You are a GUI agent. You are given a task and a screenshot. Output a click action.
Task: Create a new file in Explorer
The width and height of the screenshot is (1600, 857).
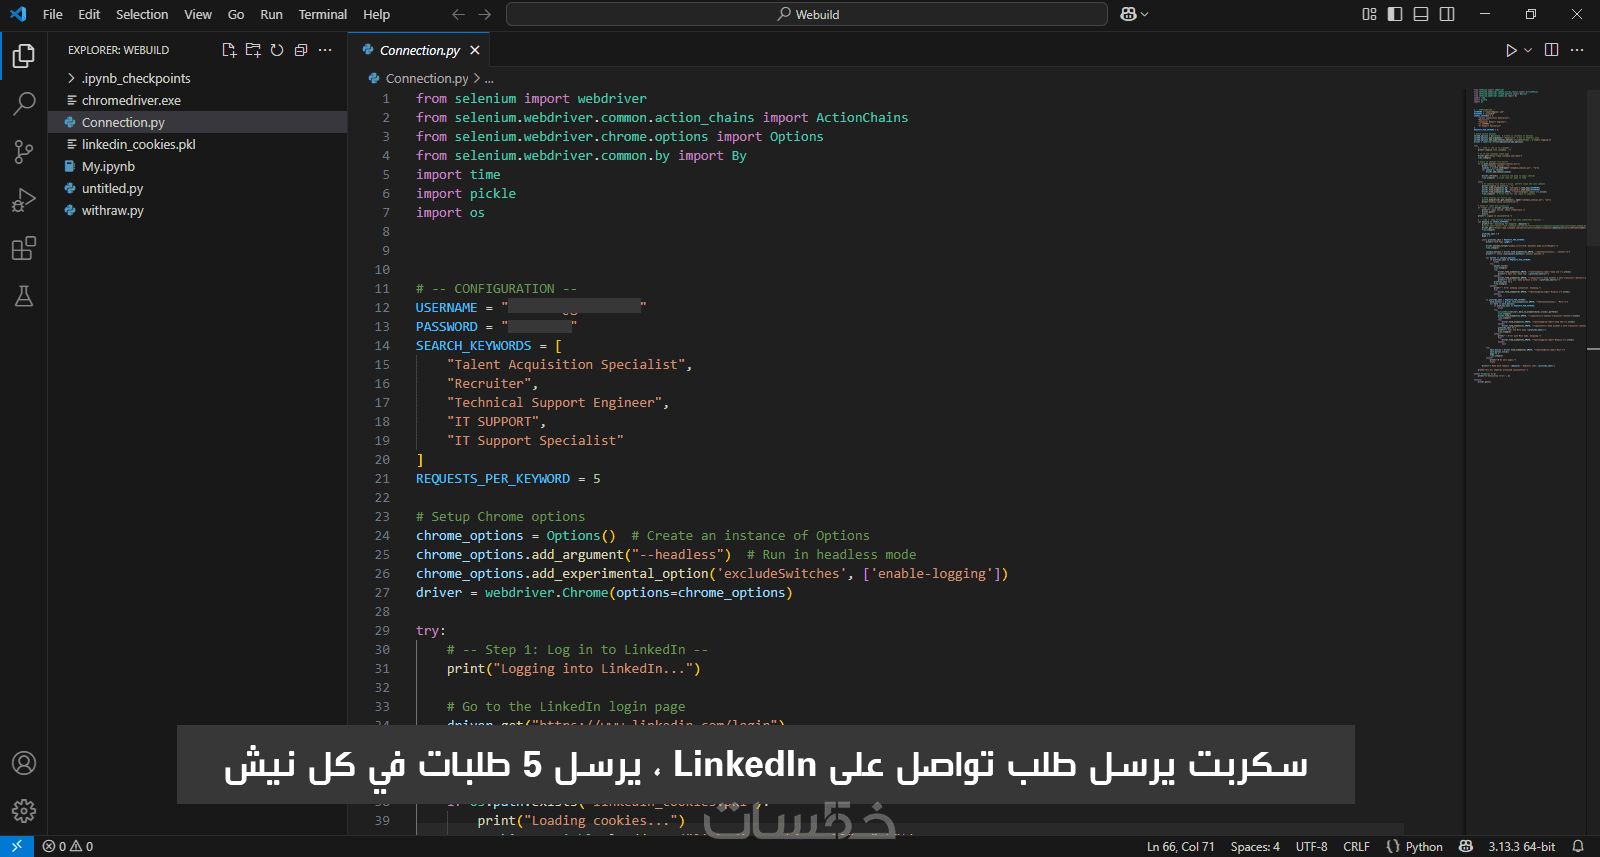click(229, 50)
